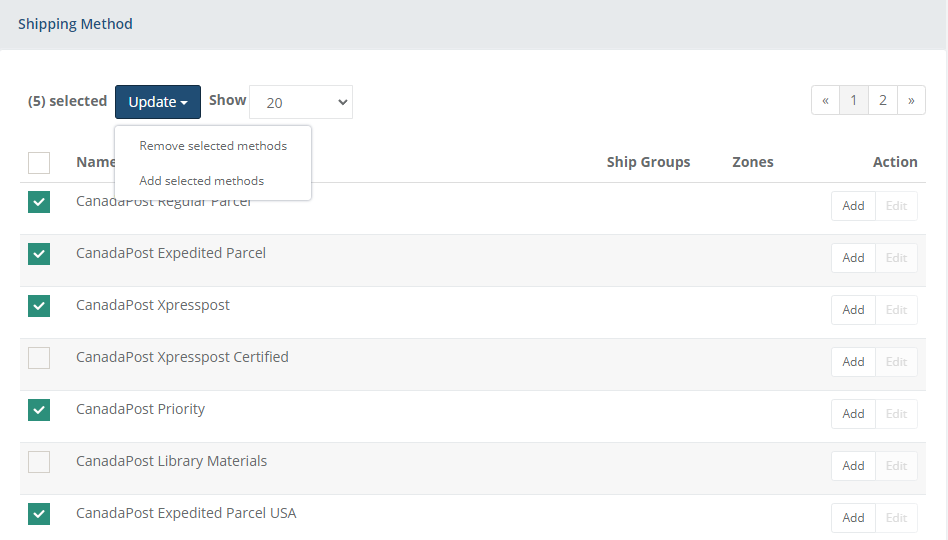Click Add for CanadaPost Xpresspost Certified
948x540 pixels.
tap(853, 362)
